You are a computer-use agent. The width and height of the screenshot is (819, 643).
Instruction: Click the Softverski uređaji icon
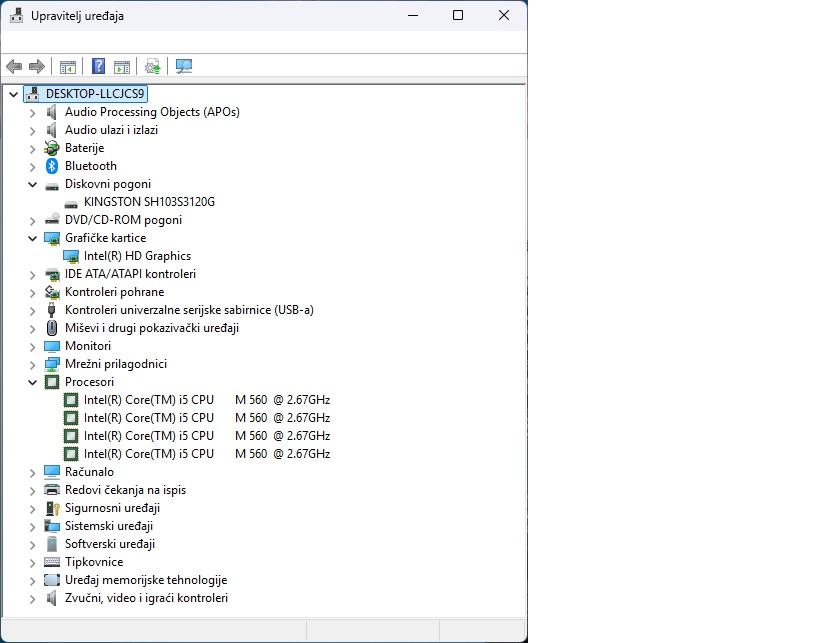[x=52, y=544]
